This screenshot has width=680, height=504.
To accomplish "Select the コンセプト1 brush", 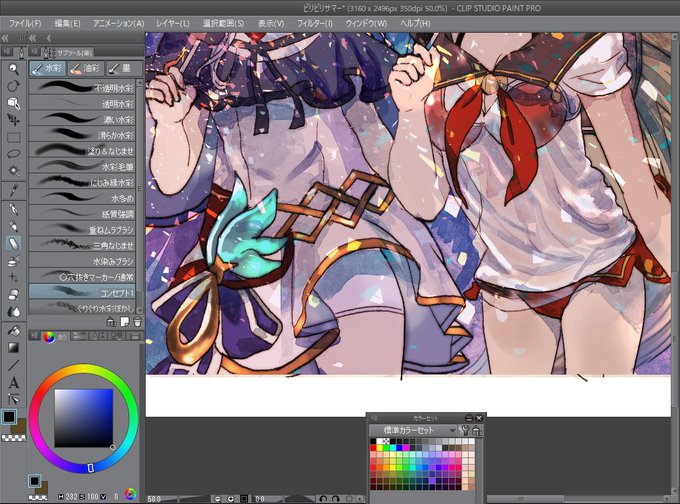I will 82,292.
